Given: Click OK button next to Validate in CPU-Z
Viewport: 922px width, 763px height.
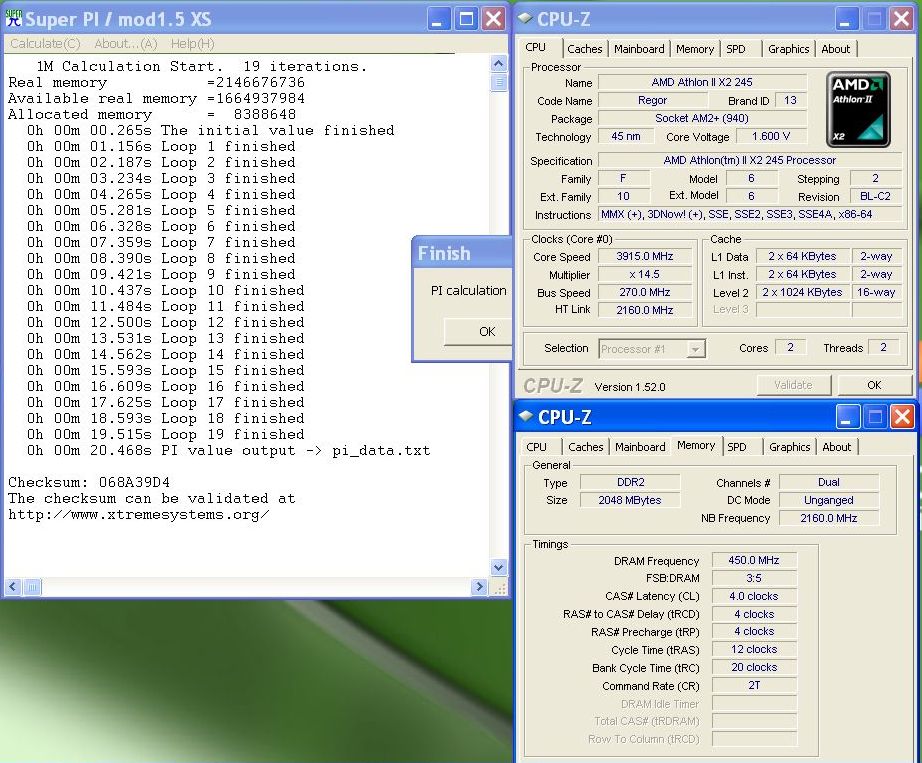Looking at the screenshot, I should pyautogui.click(x=874, y=385).
